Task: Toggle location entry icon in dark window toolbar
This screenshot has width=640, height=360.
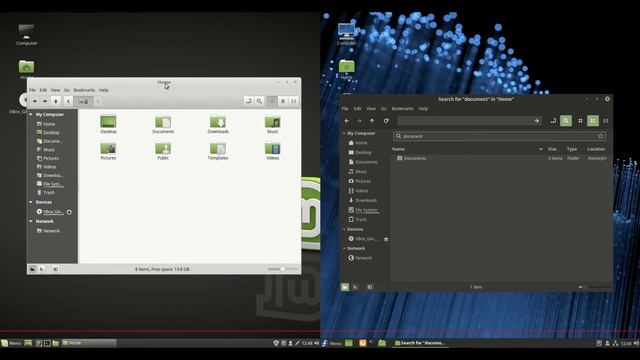Action: coord(553,120)
